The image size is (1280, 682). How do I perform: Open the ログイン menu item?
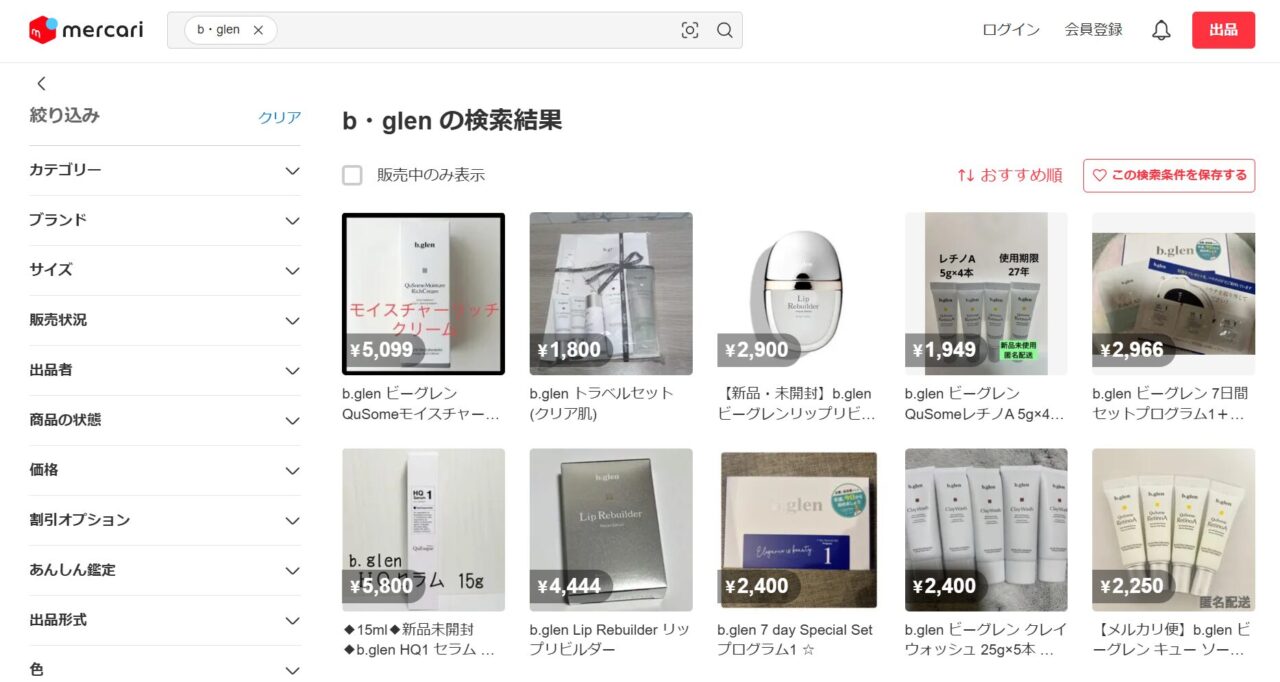[1011, 30]
